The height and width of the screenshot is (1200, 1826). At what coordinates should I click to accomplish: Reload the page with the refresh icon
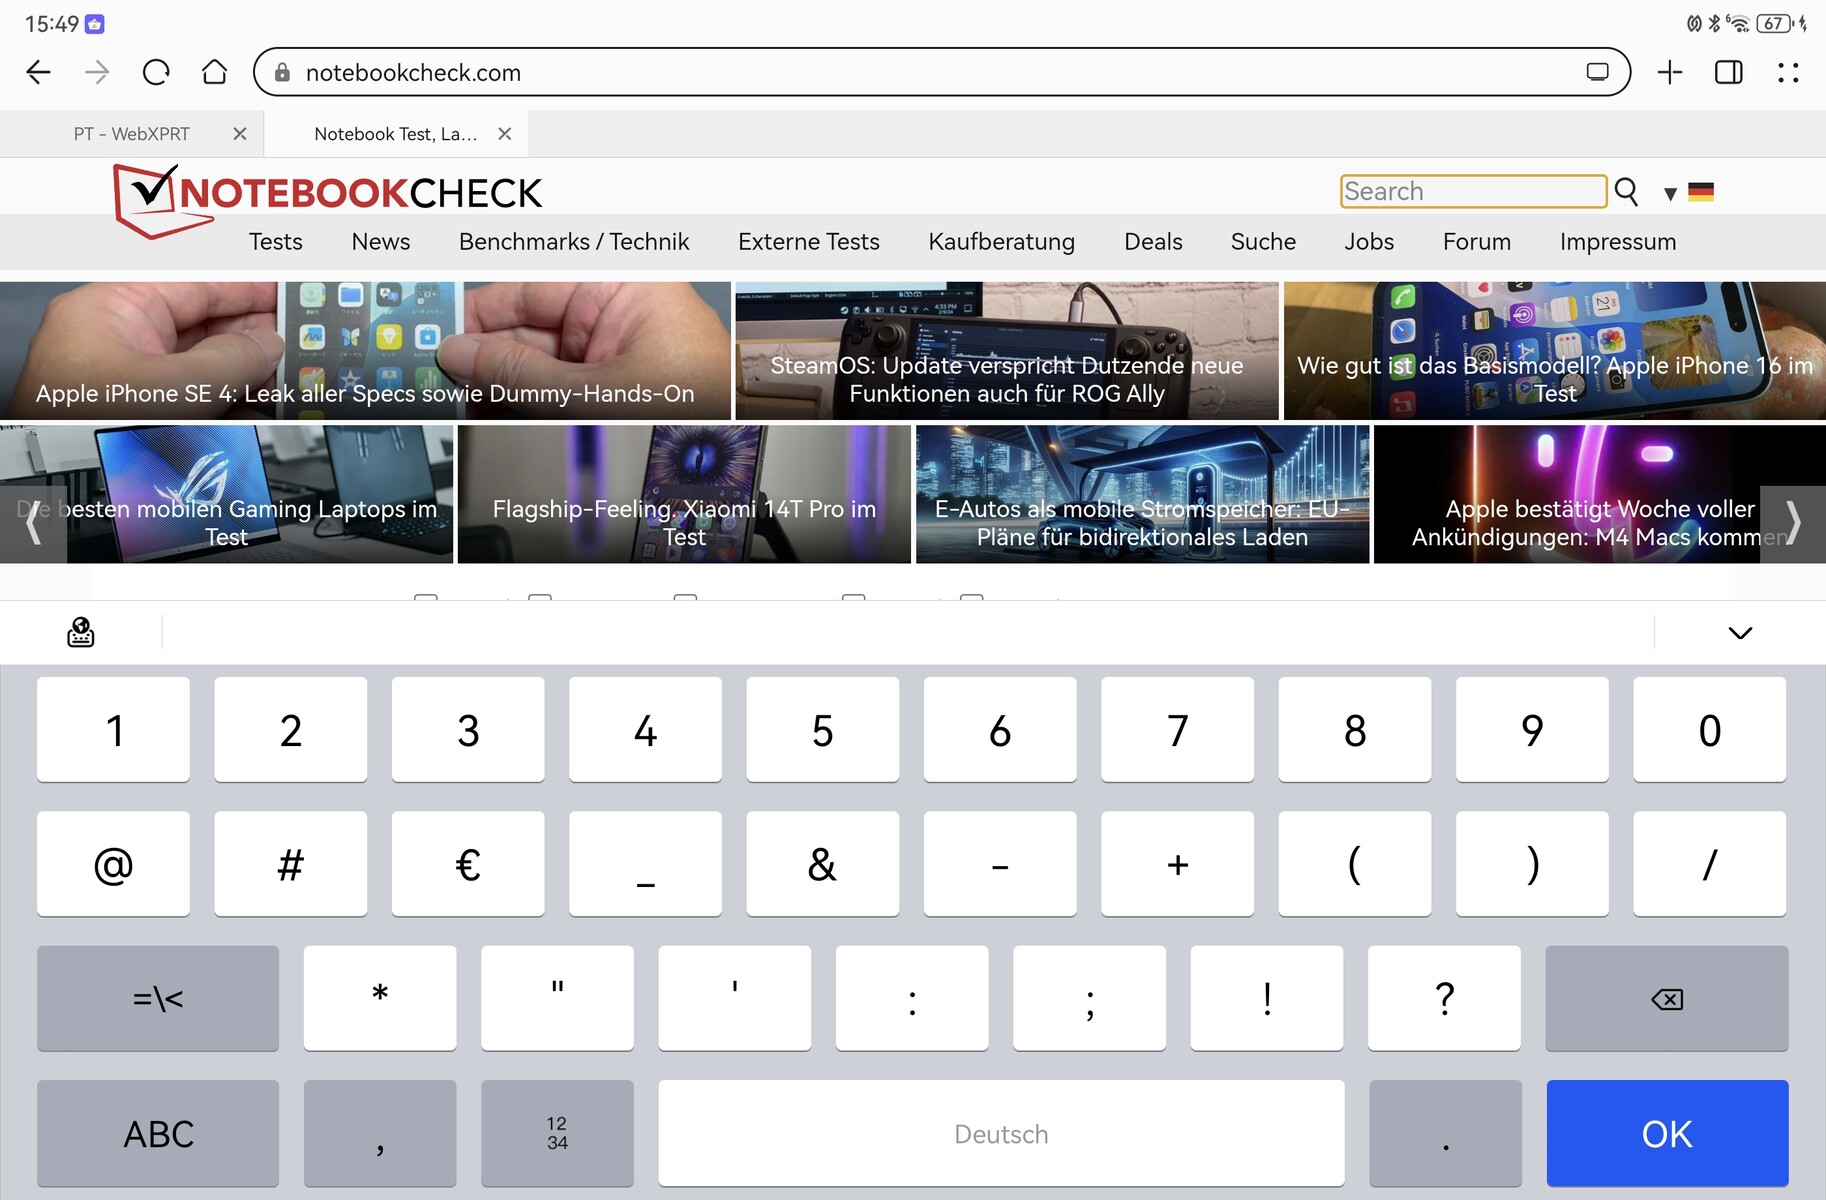(x=156, y=73)
